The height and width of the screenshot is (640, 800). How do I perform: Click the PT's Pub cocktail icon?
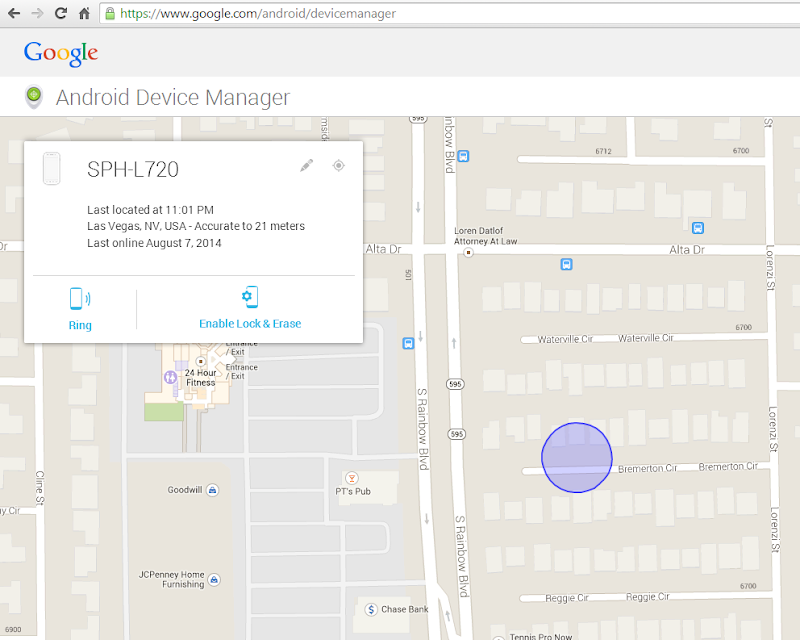click(352, 478)
